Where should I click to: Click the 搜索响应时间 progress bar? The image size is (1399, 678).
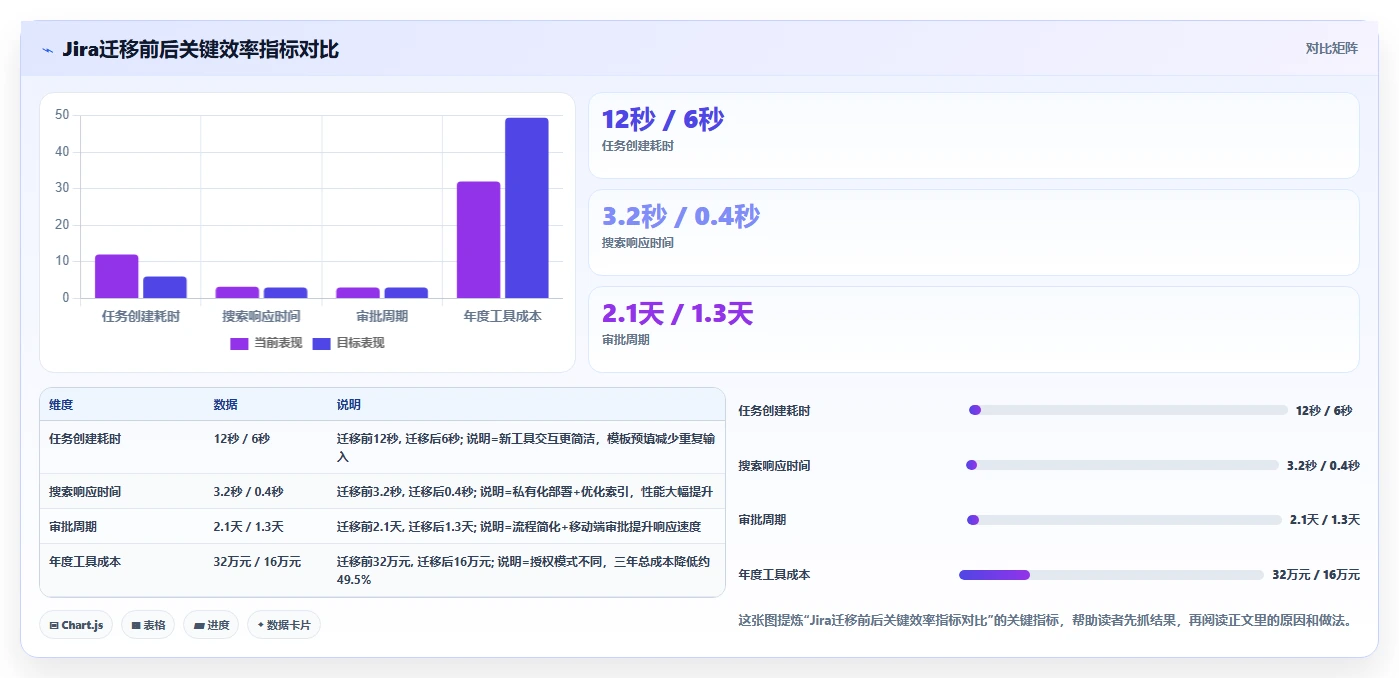tap(1122, 465)
